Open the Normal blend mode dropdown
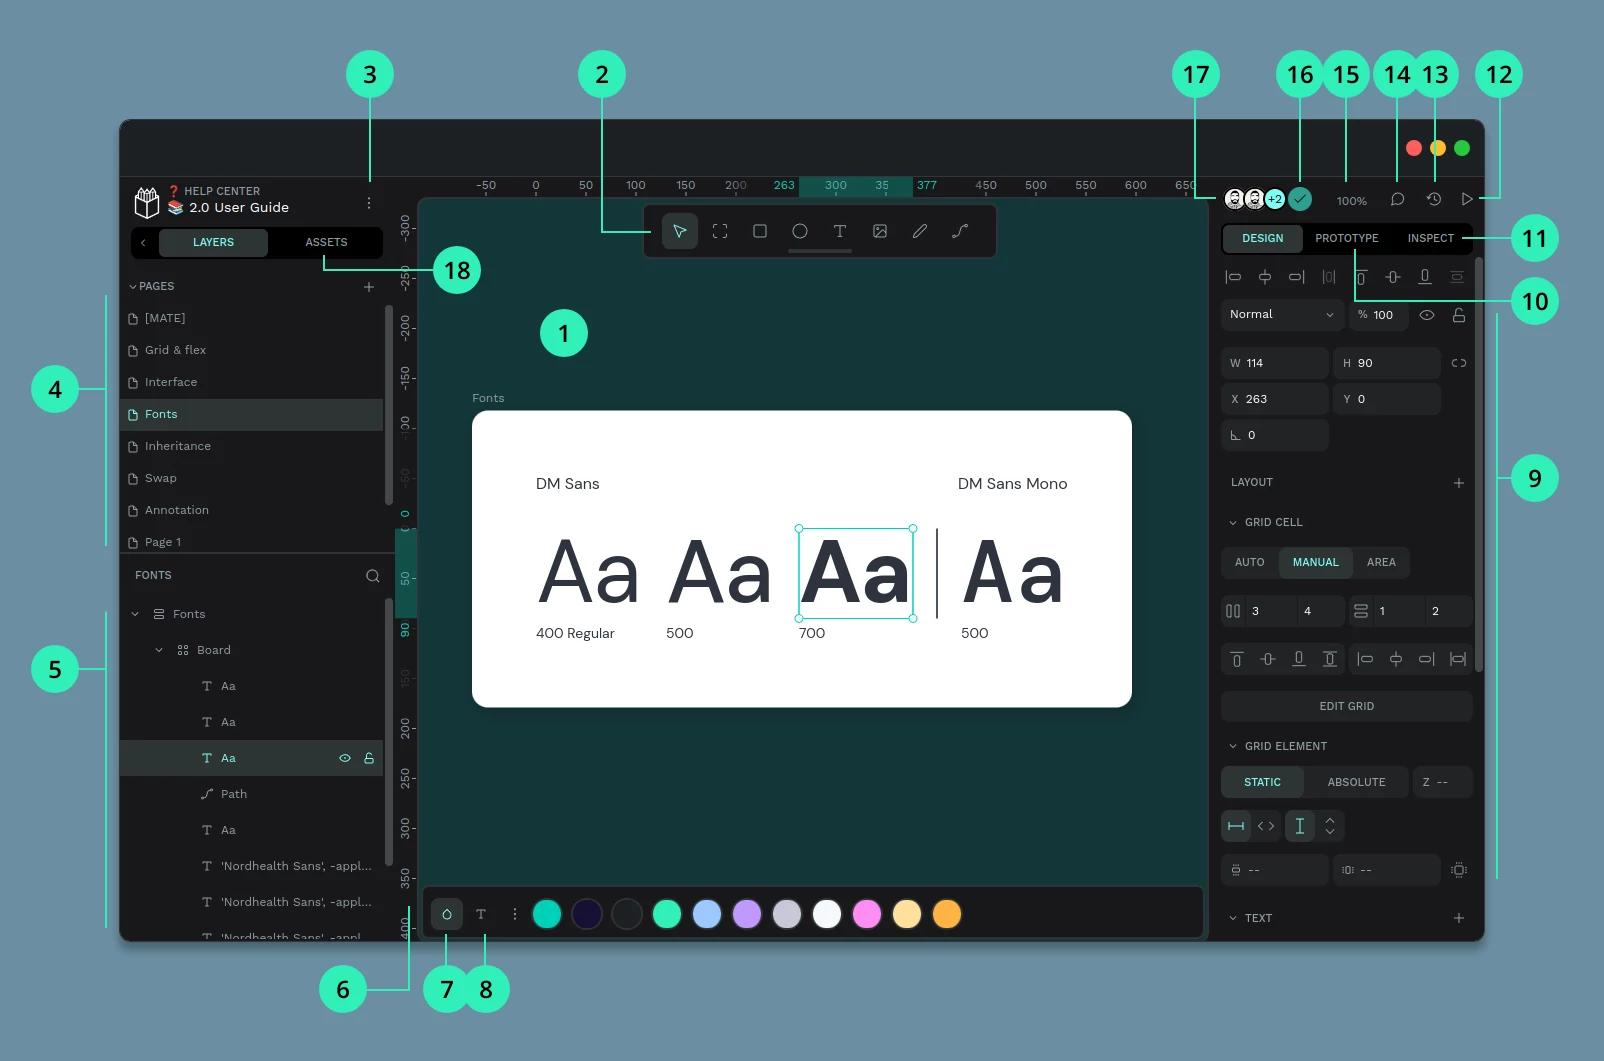The height and width of the screenshot is (1061, 1604). 1281,314
